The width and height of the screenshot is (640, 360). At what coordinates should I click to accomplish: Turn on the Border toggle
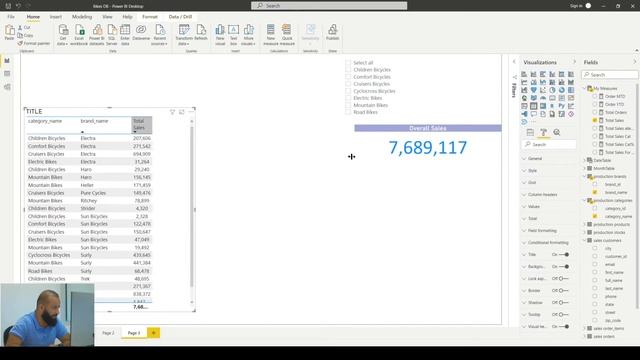pyautogui.click(x=564, y=291)
